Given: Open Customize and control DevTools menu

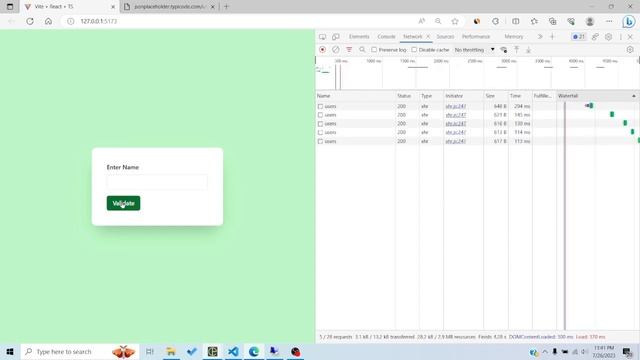Looking at the screenshot, I should (621, 37).
